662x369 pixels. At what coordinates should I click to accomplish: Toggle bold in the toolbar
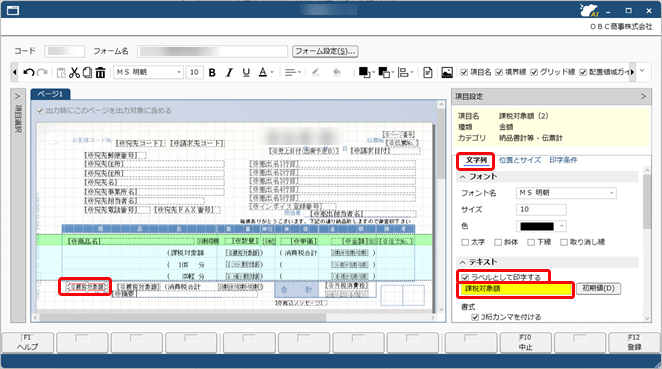pyautogui.click(x=212, y=73)
